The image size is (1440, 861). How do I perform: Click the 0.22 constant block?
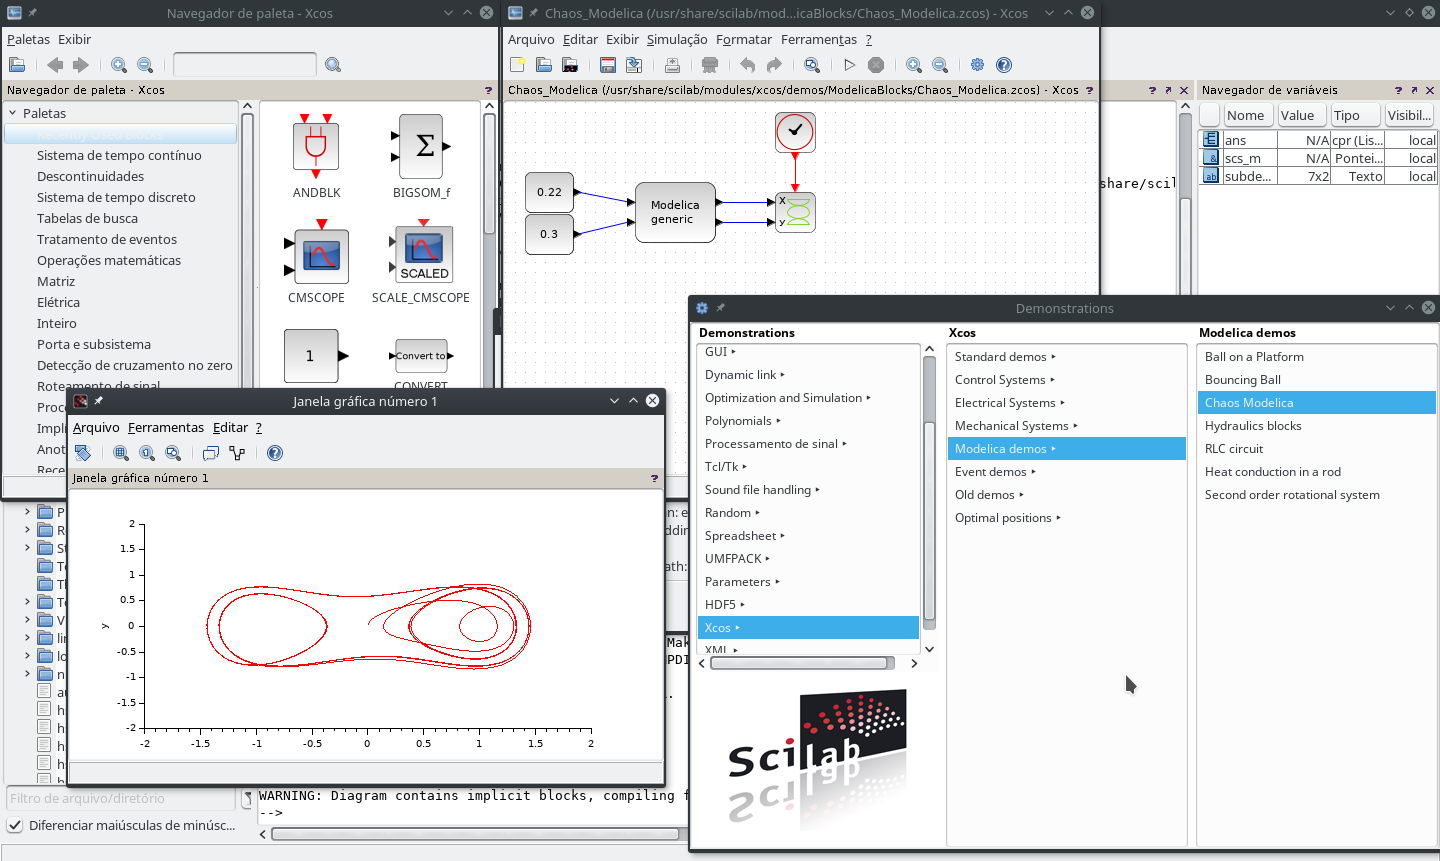[549, 192]
